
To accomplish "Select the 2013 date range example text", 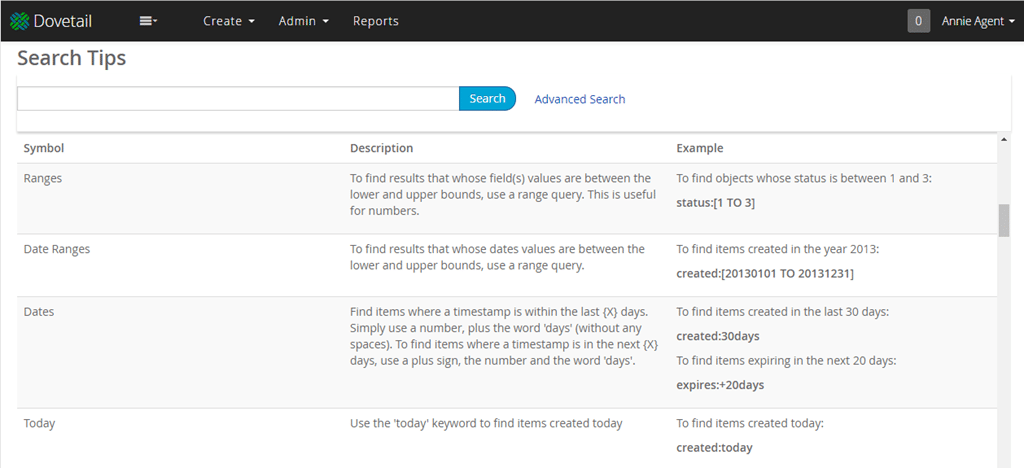I will (765, 273).
